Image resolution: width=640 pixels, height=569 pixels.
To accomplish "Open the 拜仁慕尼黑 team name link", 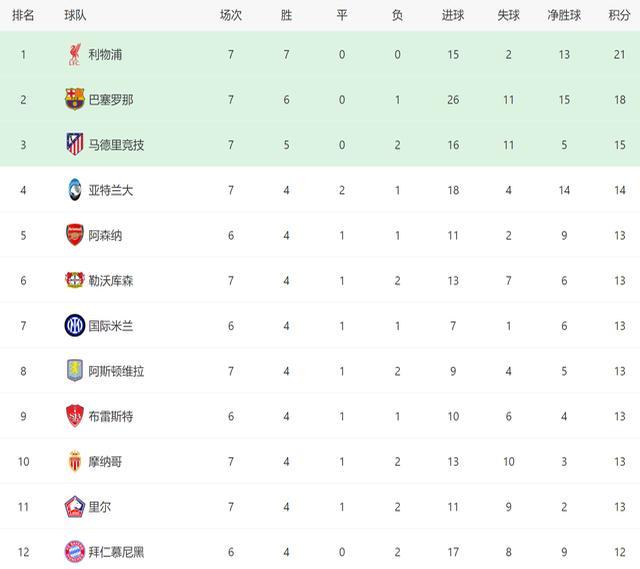I will point(116,552).
